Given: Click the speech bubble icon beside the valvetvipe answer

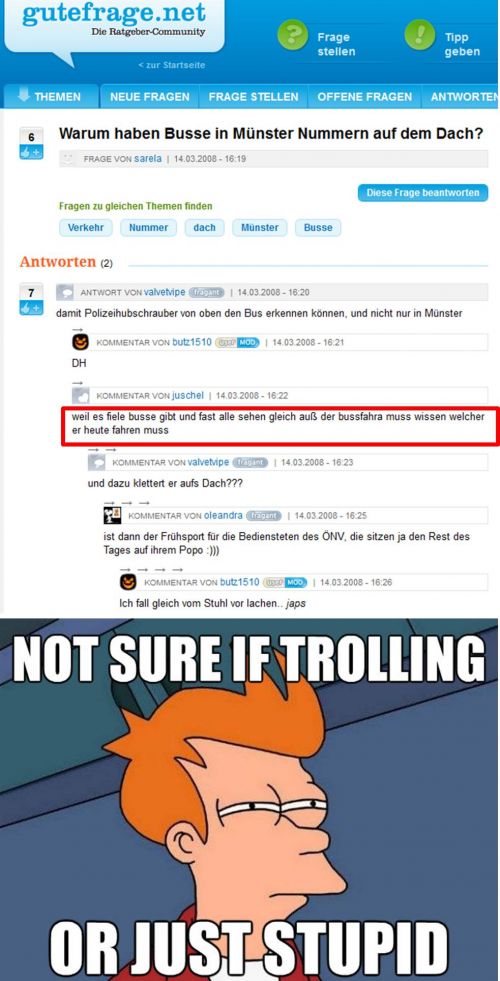Looking at the screenshot, I should (x=64, y=292).
